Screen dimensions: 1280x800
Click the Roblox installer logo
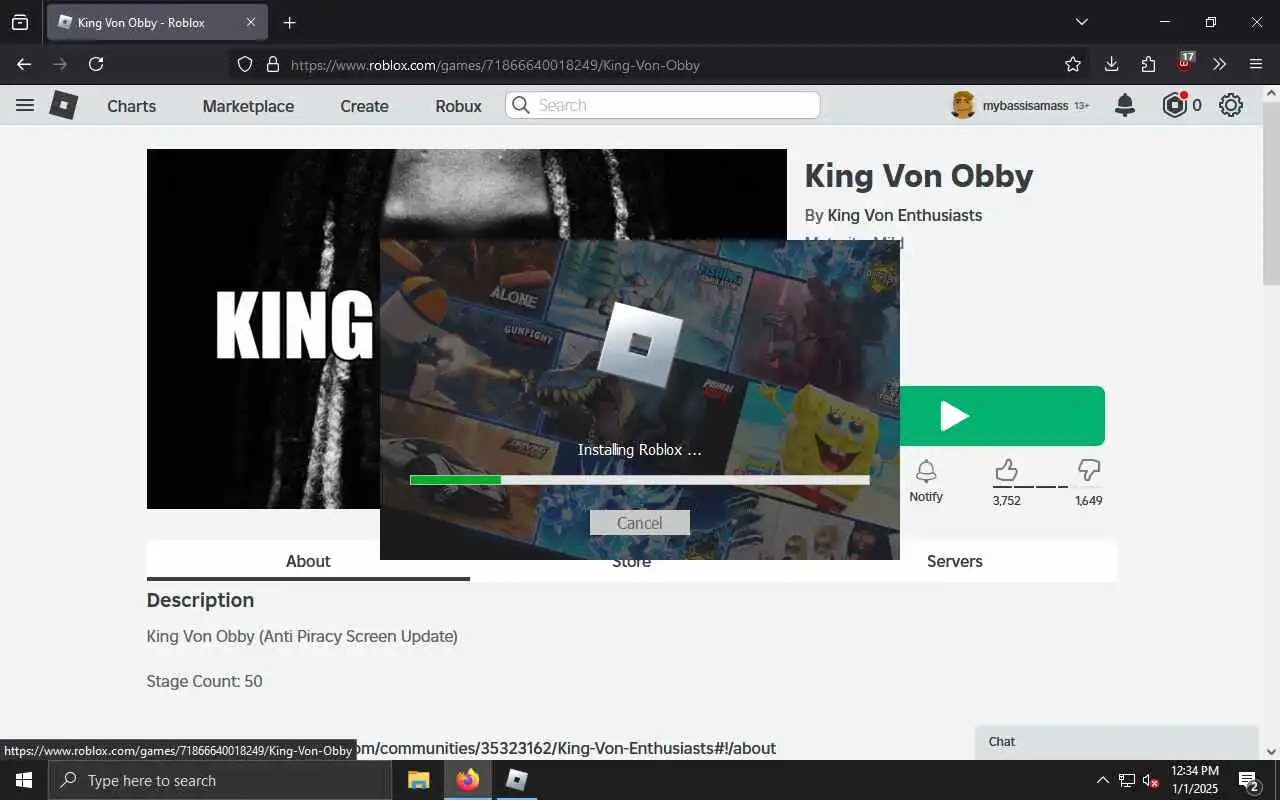(640, 345)
